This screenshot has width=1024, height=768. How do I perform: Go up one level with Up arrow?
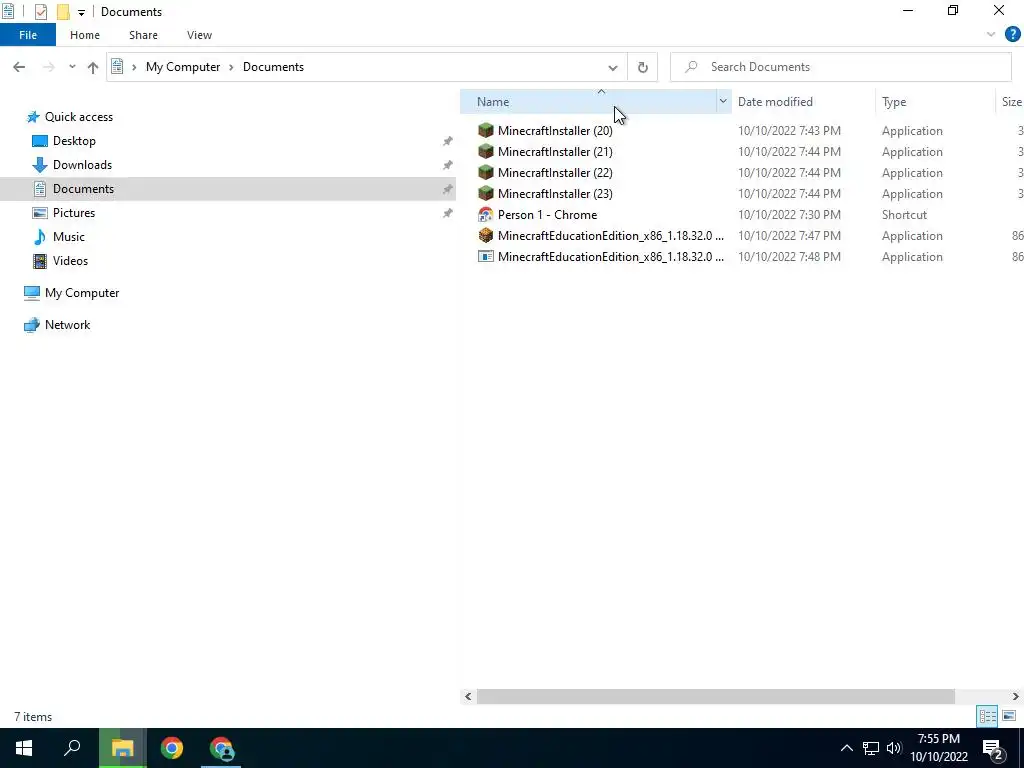[93, 67]
